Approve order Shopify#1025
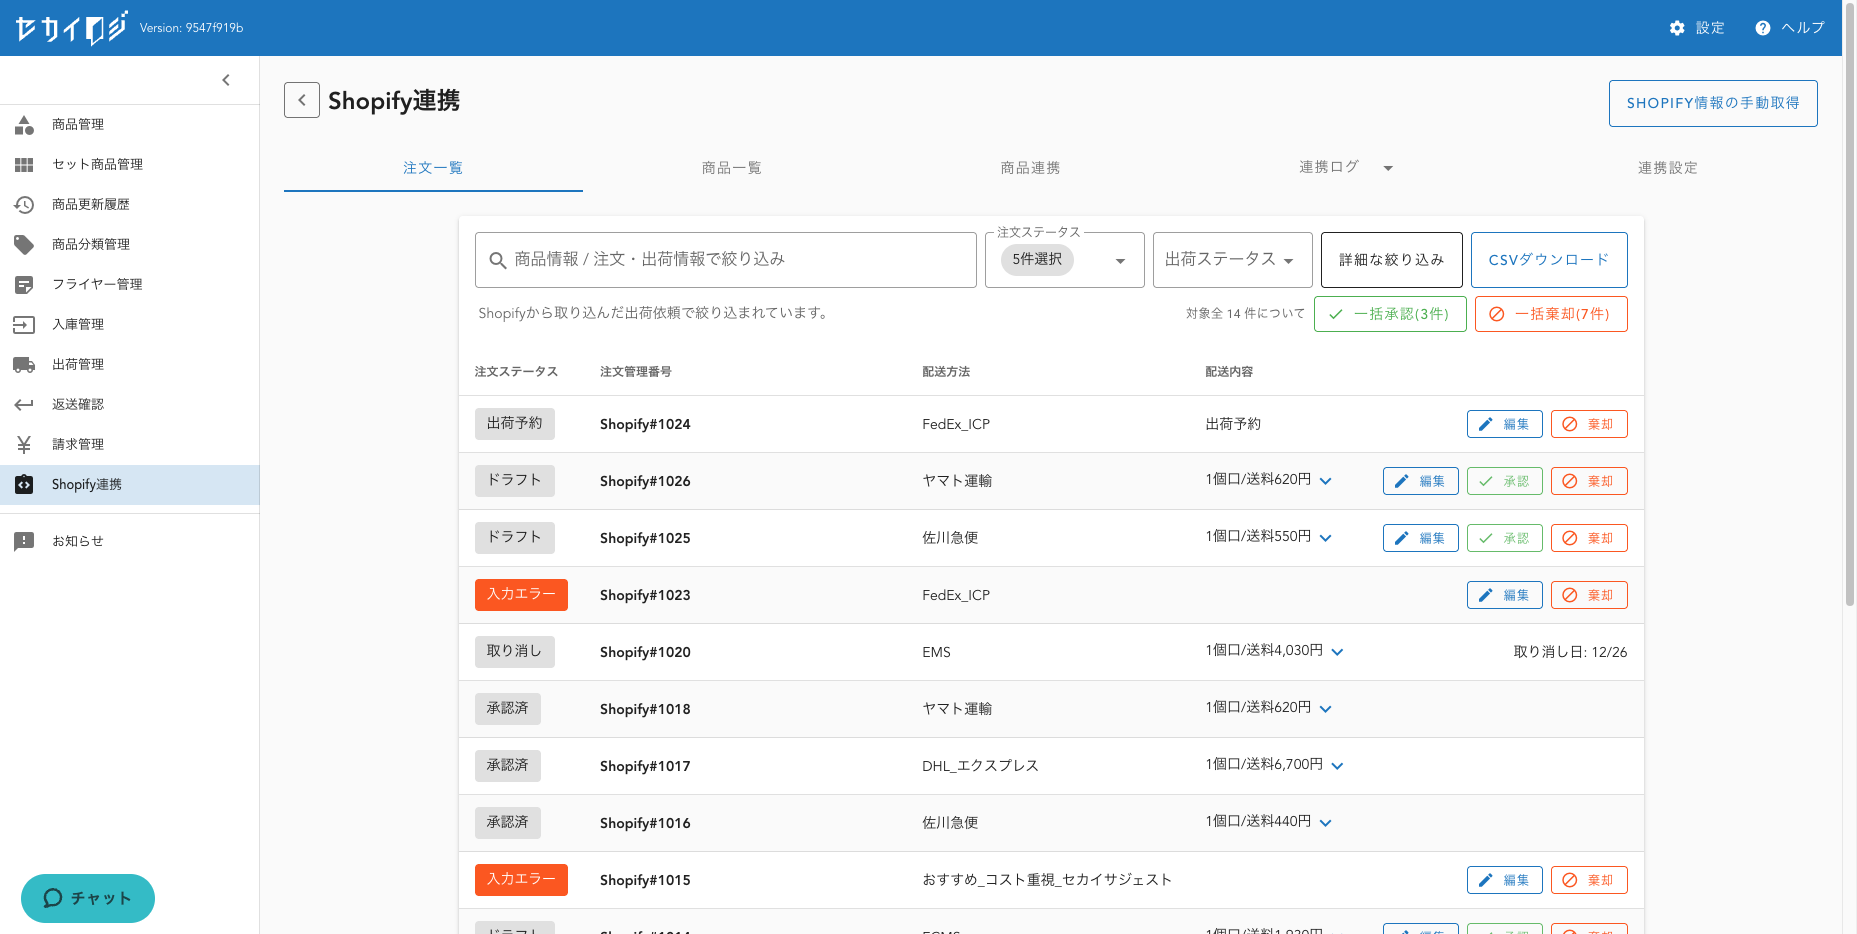Viewport: 1857px width, 934px height. [1504, 538]
